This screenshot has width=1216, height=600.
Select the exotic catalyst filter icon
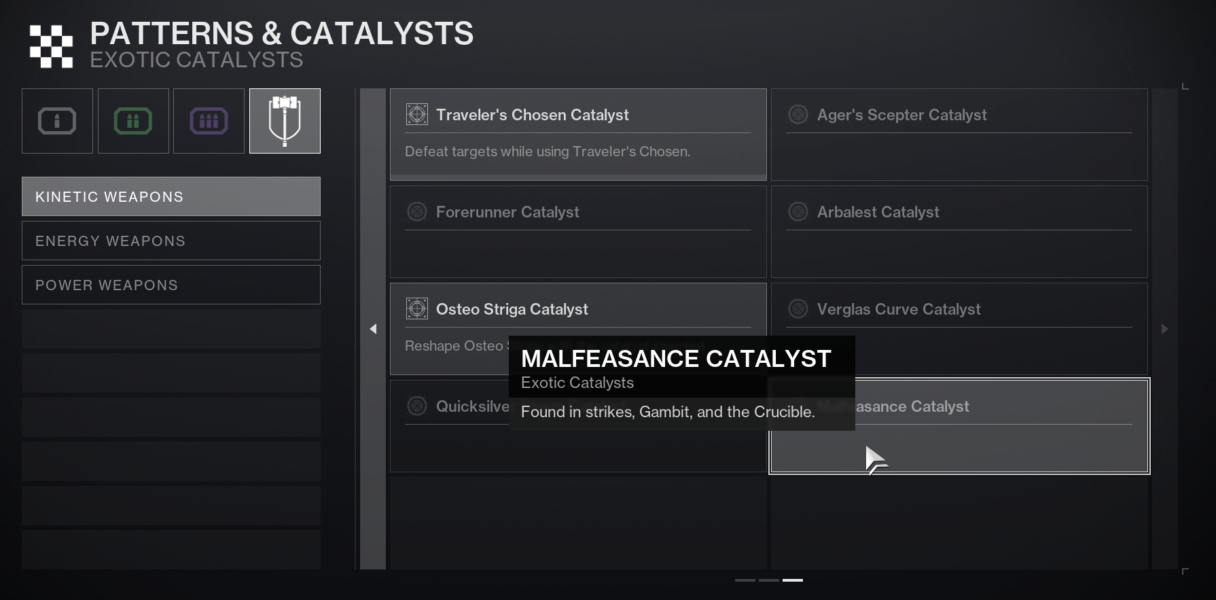(x=284, y=120)
